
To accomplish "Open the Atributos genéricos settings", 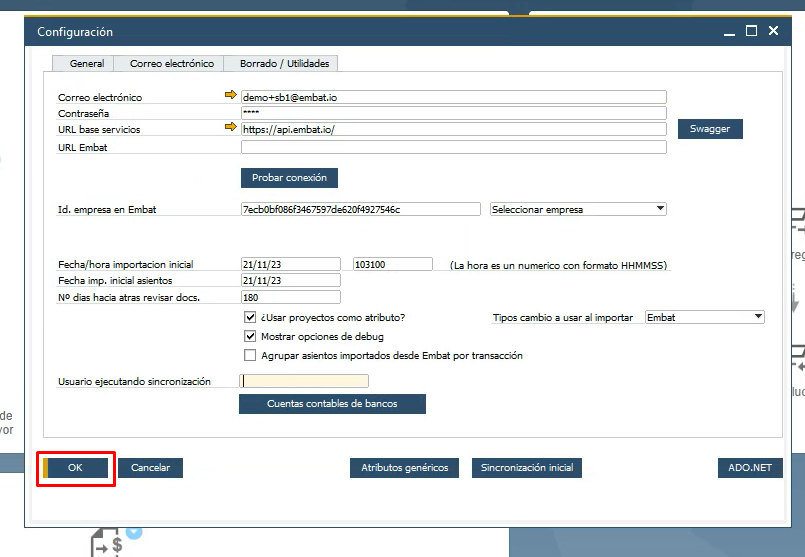I will click(x=405, y=468).
